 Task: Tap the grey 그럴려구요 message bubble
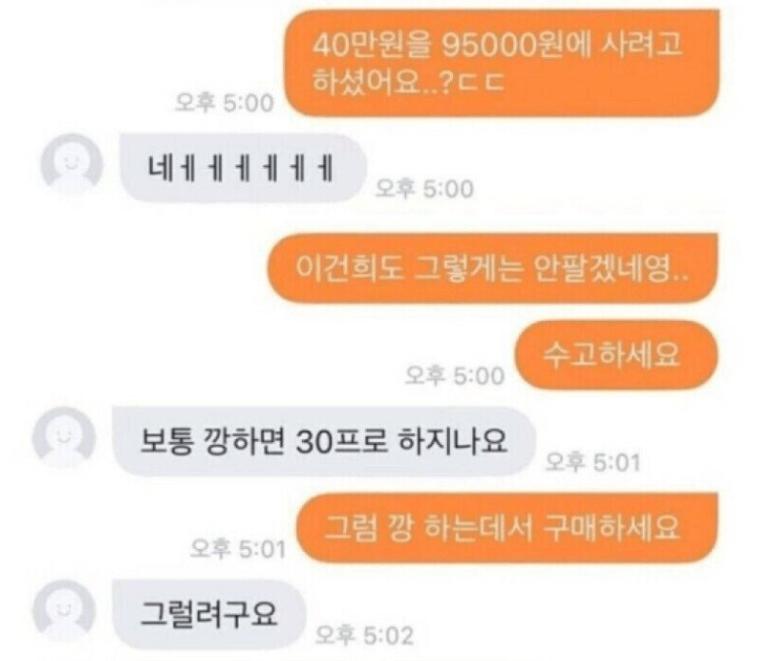pyautogui.click(x=210, y=614)
